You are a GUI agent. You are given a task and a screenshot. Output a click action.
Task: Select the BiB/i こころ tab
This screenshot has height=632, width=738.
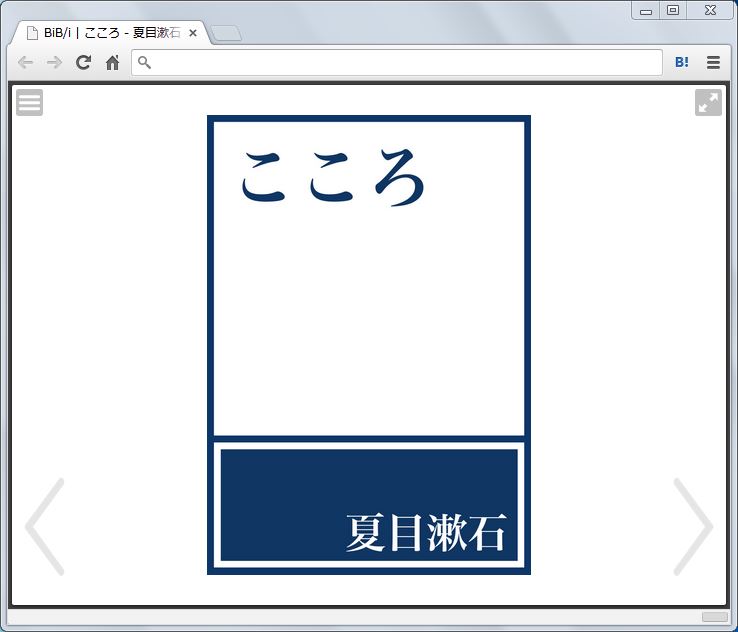112,33
